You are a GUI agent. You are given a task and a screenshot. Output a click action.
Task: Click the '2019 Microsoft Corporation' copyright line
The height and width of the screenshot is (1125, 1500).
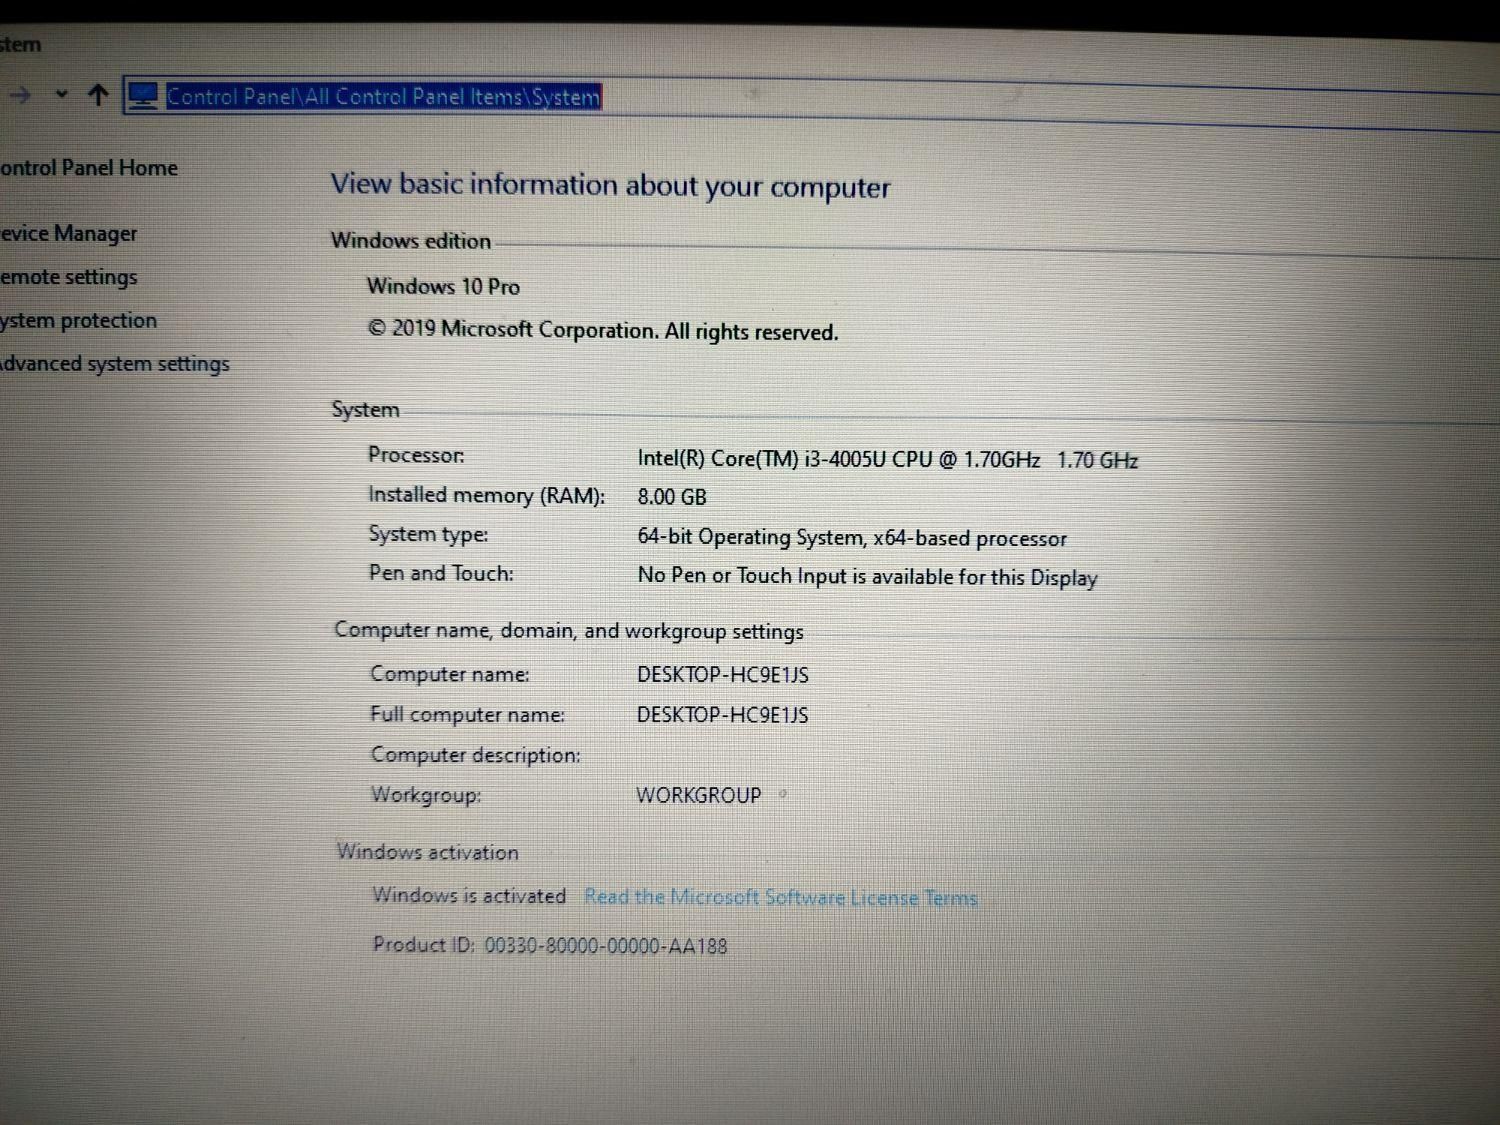(x=603, y=330)
